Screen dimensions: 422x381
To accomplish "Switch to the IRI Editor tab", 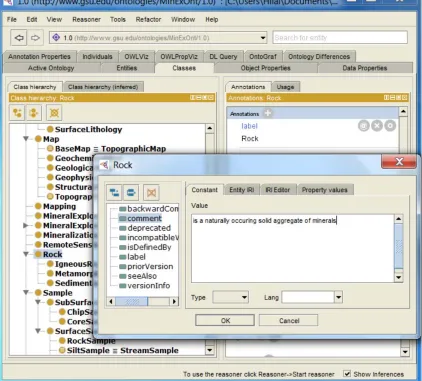I will click(x=278, y=190).
